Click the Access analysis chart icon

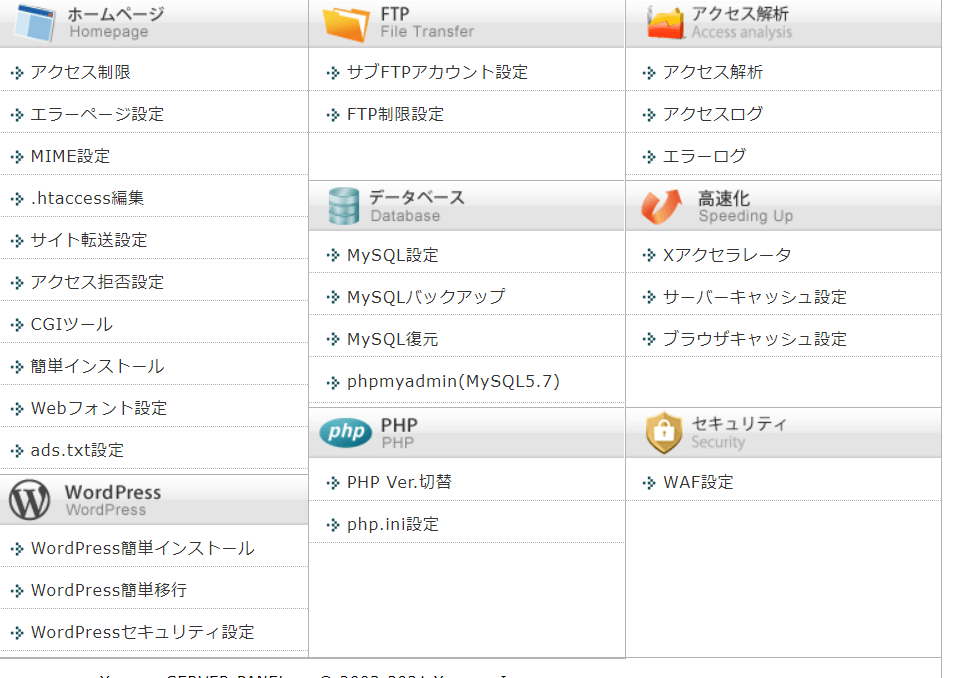(x=664, y=22)
